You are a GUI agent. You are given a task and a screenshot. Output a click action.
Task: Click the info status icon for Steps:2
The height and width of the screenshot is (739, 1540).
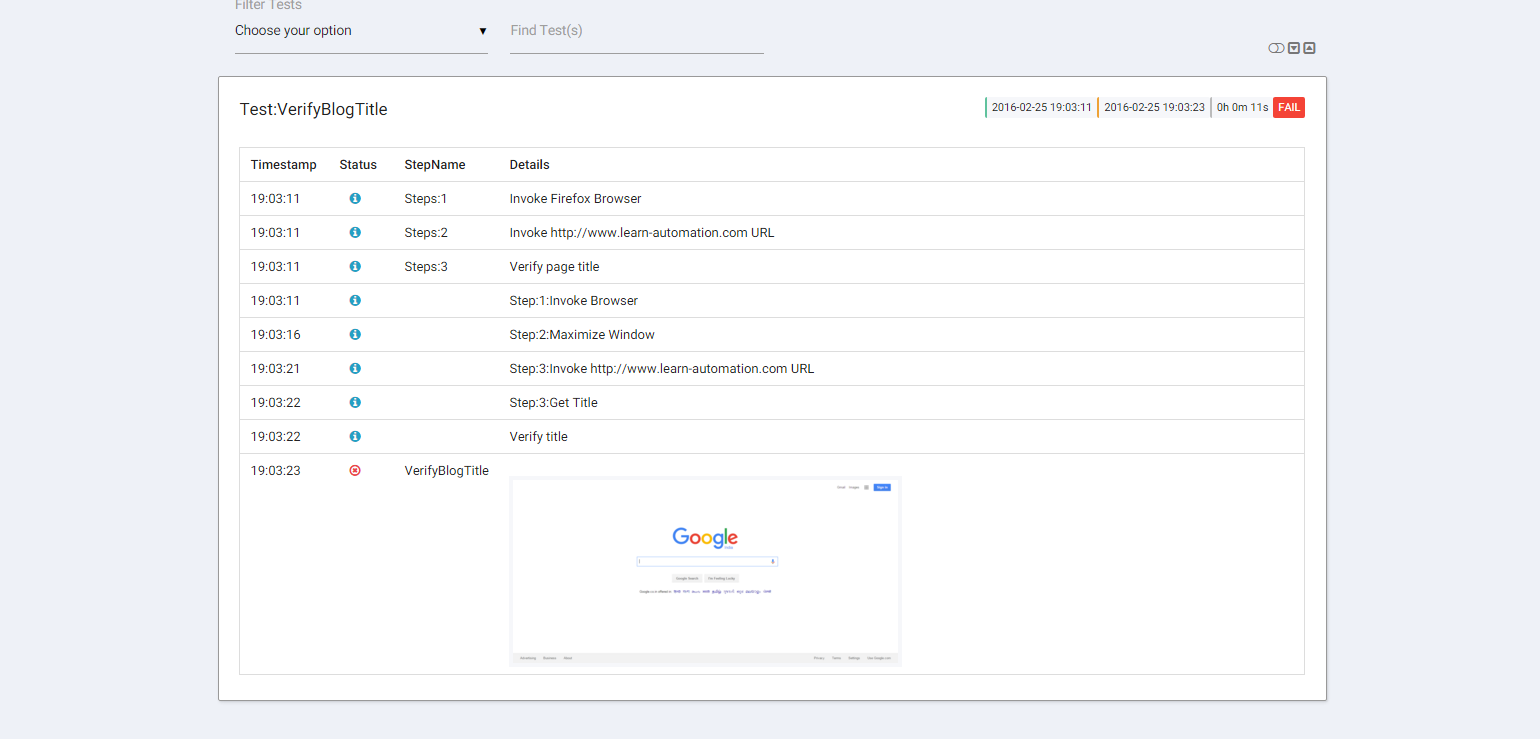point(355,232)
